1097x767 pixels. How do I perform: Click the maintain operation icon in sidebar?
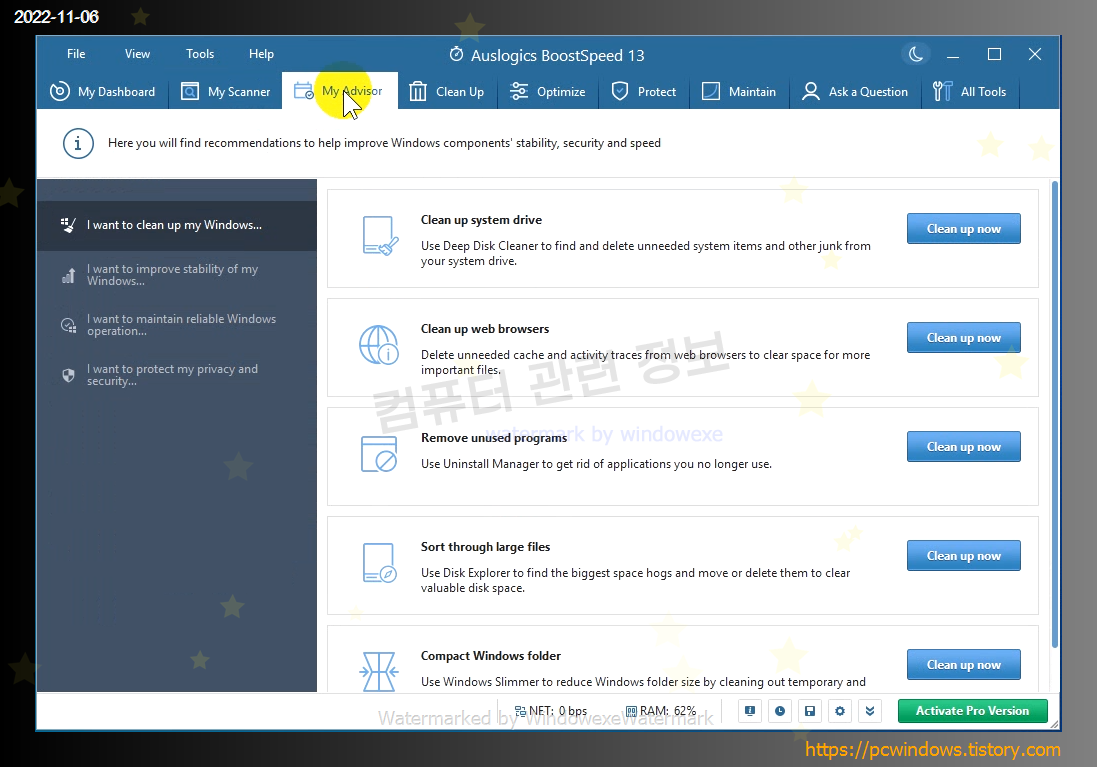(68, 325)
